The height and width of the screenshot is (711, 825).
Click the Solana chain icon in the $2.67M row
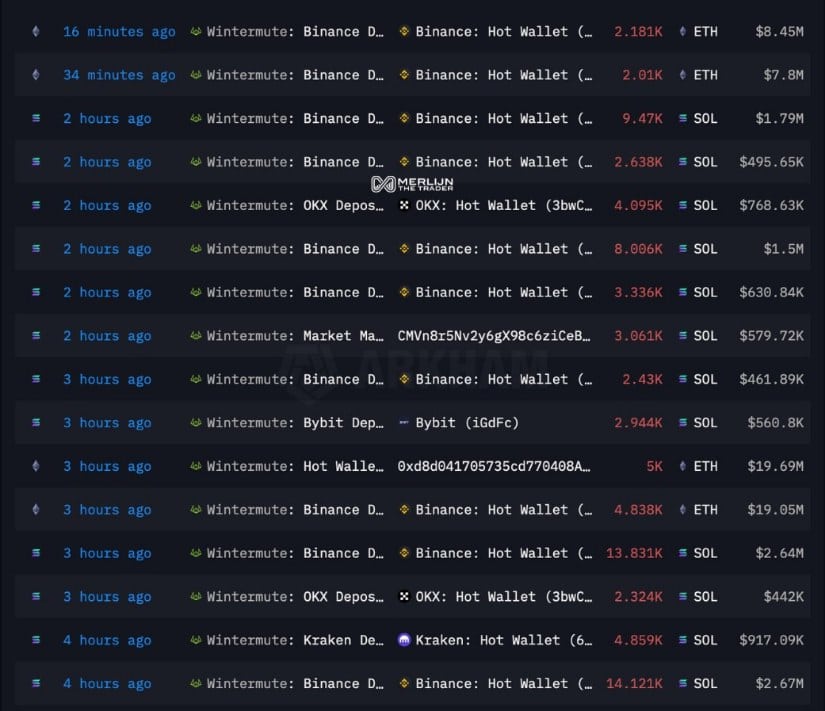pos(37,684)
